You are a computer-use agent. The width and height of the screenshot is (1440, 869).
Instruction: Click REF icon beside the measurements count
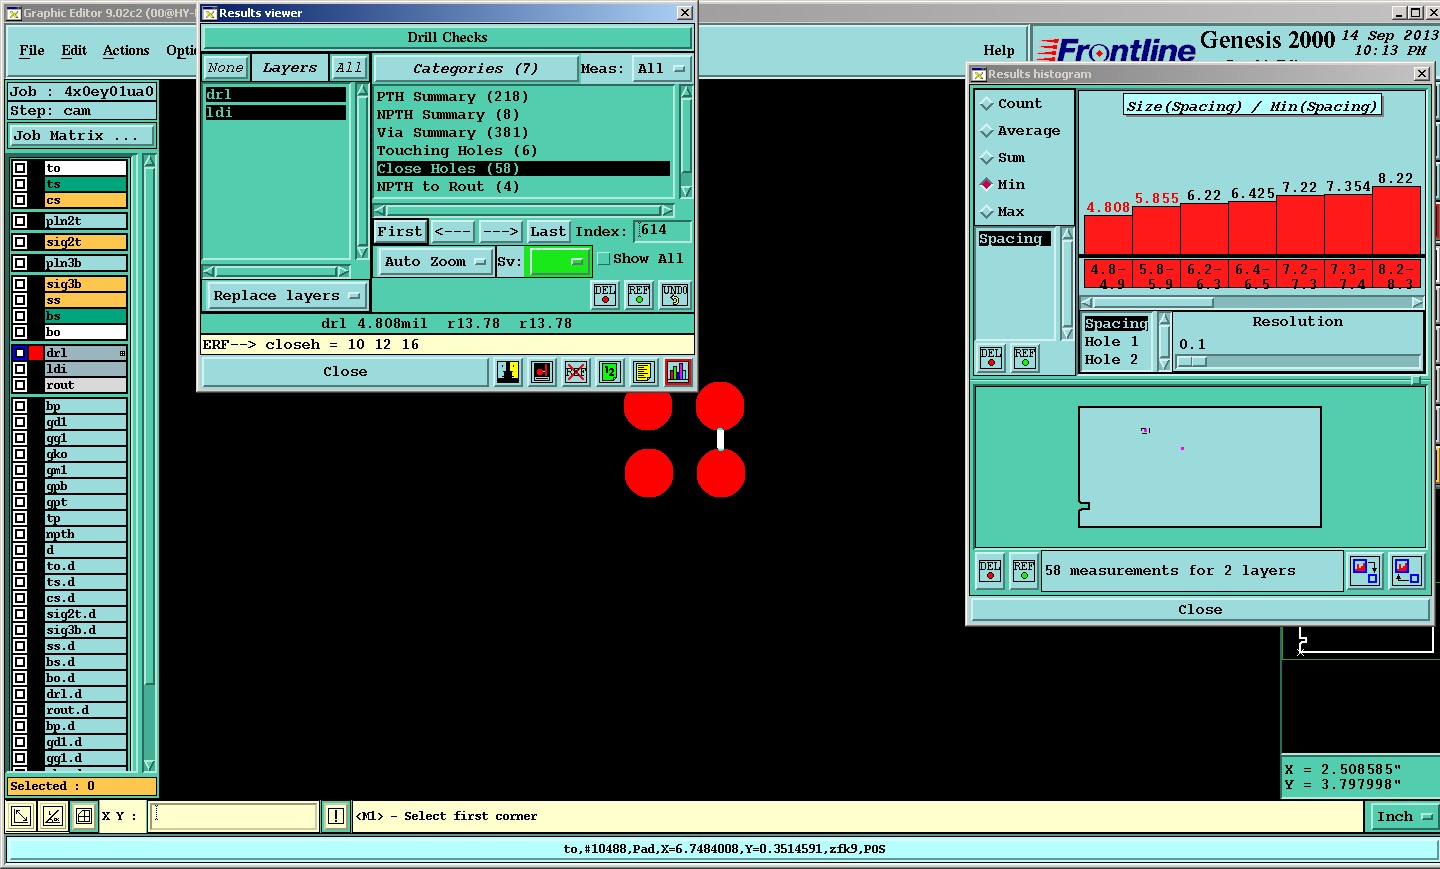(x=1024, y=570)
